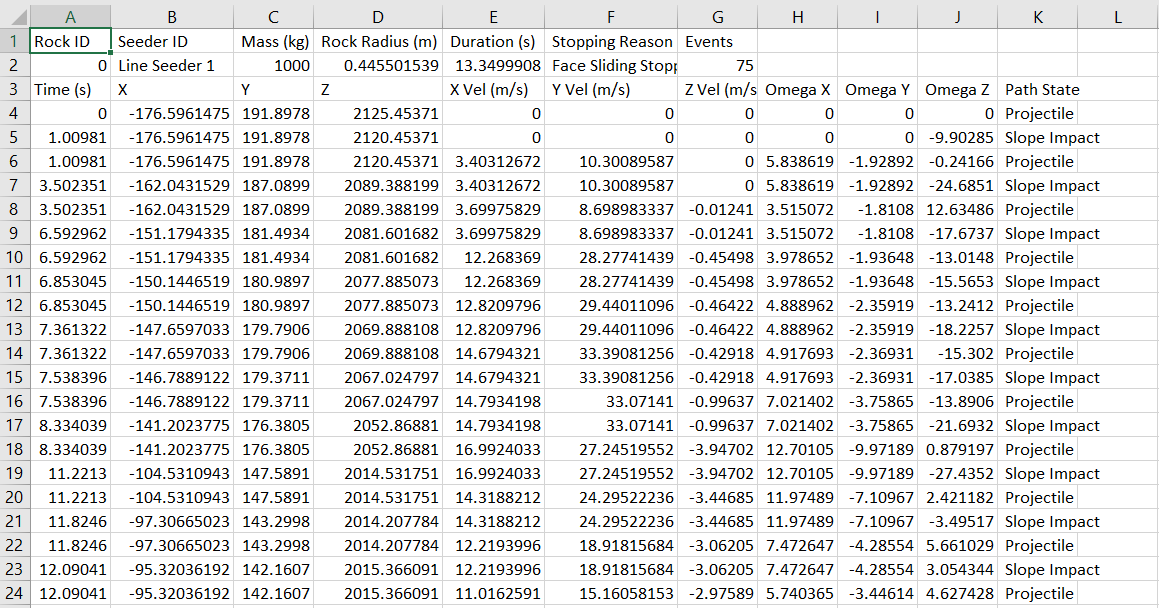The image size is (1159, 608).
Task: Select column K header
Action: coord(1037,17)
